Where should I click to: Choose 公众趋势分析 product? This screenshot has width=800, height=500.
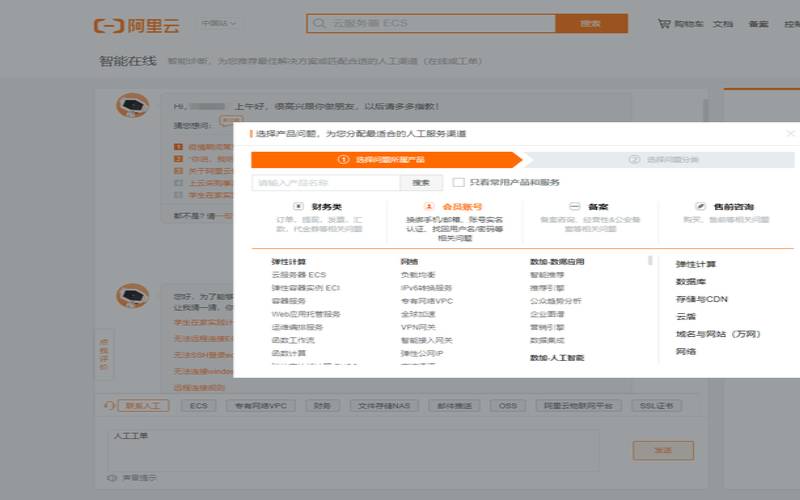[556, 301]
